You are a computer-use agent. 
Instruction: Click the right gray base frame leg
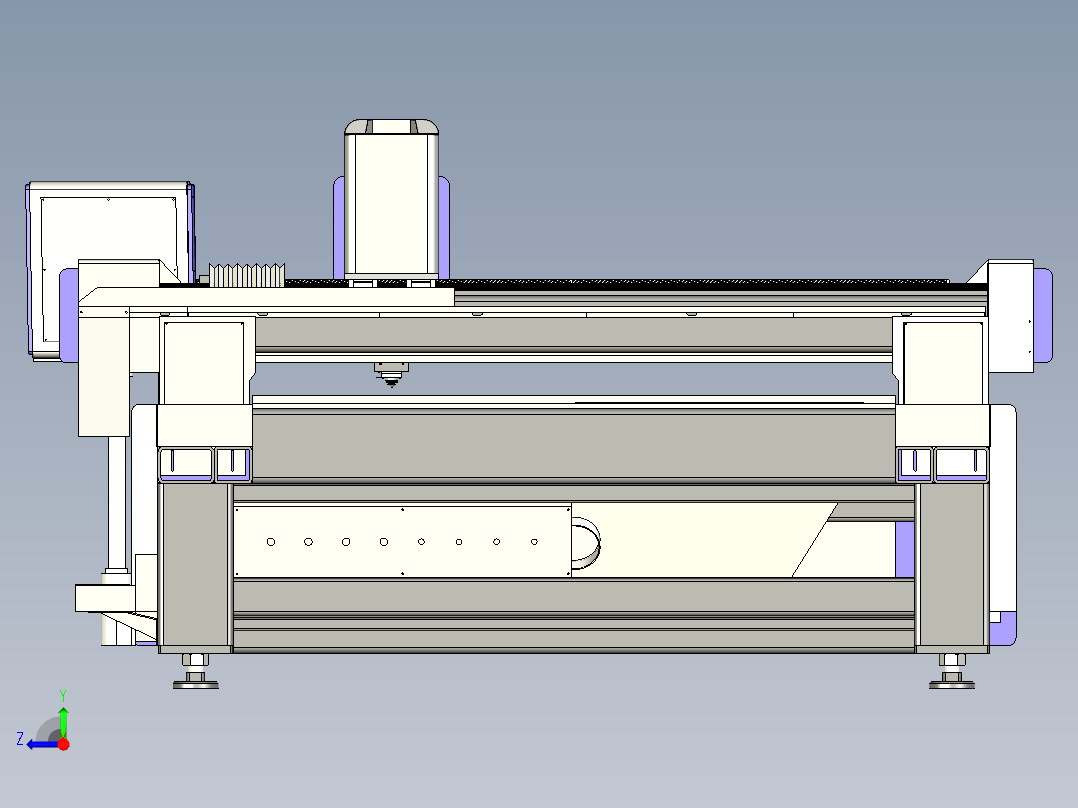[x=951, y=565]
